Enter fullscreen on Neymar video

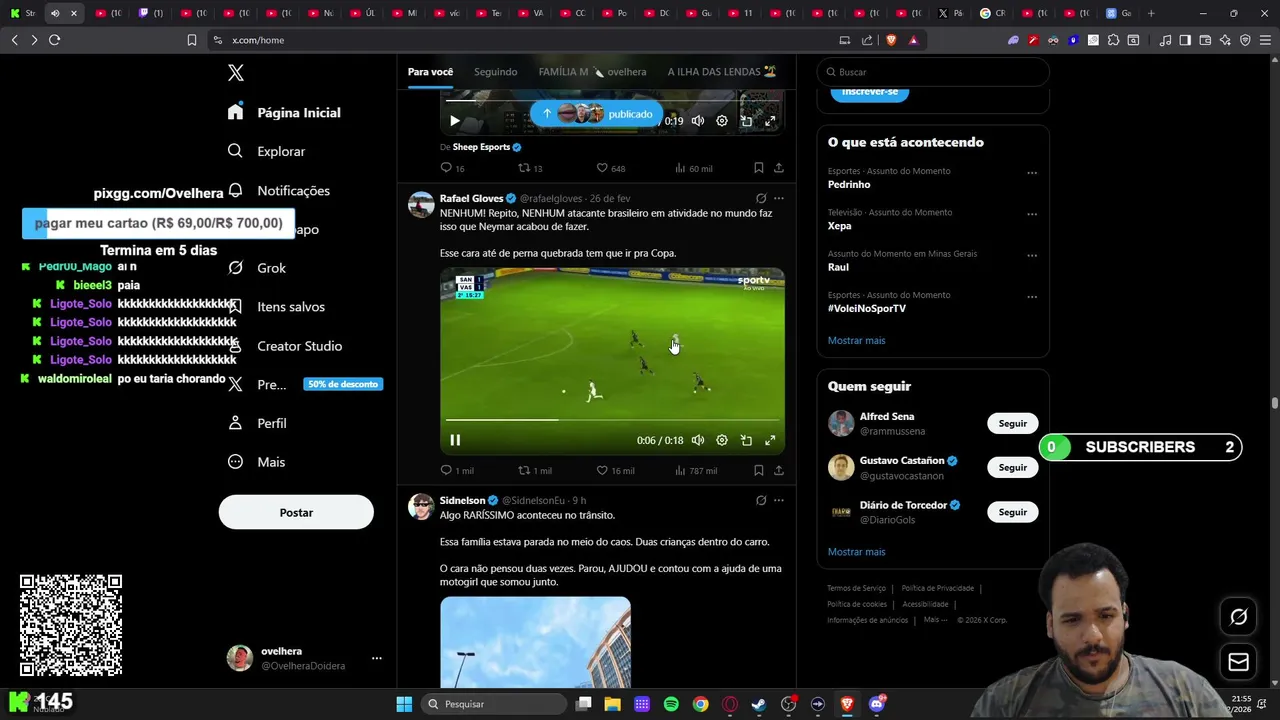[770, 440]
